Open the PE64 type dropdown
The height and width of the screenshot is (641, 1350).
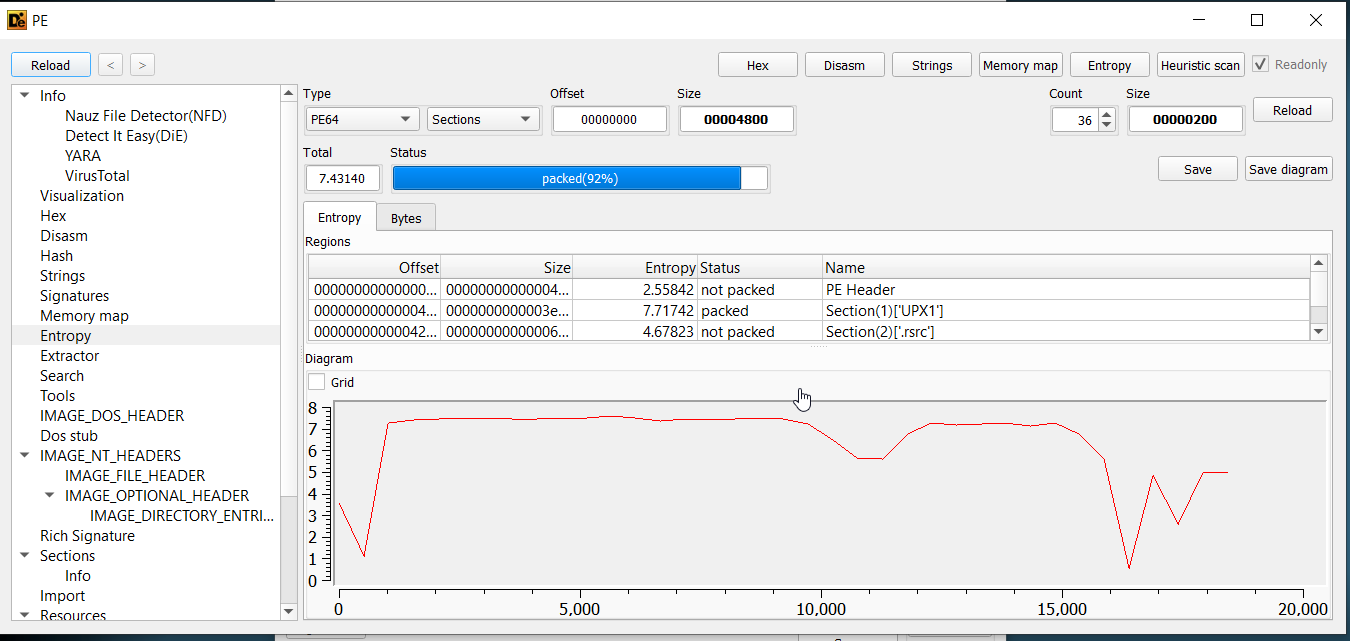click(x=362, y=119)
